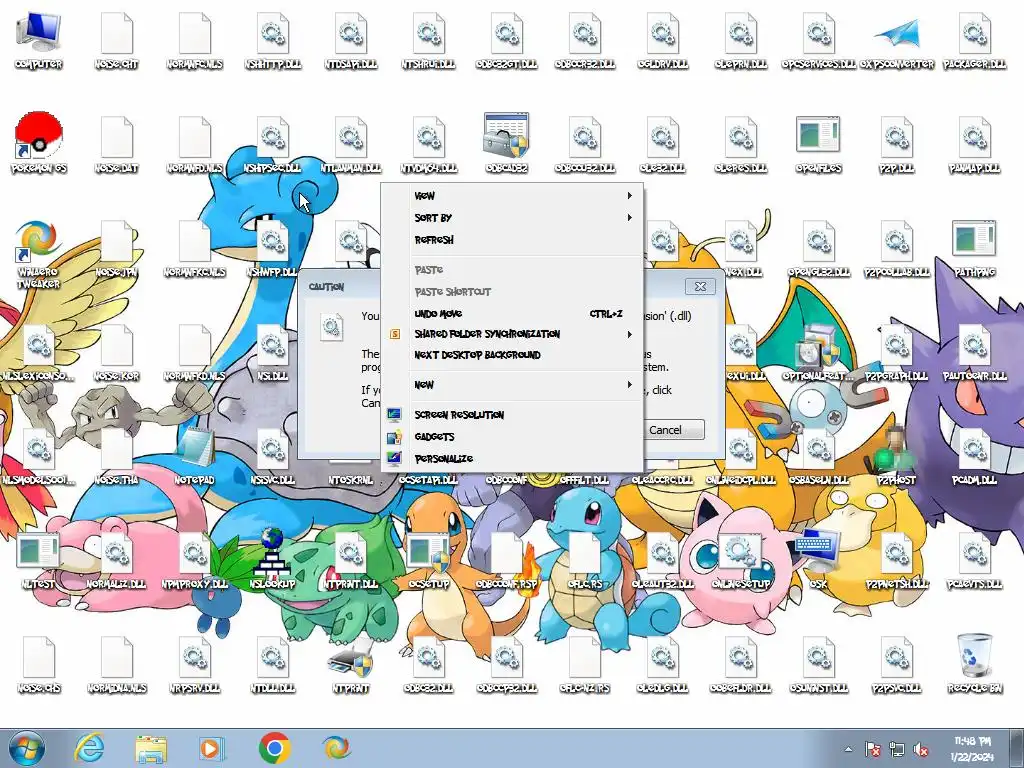Expand the Sort By submenu
The height and width of the screenshot is (768, 1024).
(x=512, y=217)
